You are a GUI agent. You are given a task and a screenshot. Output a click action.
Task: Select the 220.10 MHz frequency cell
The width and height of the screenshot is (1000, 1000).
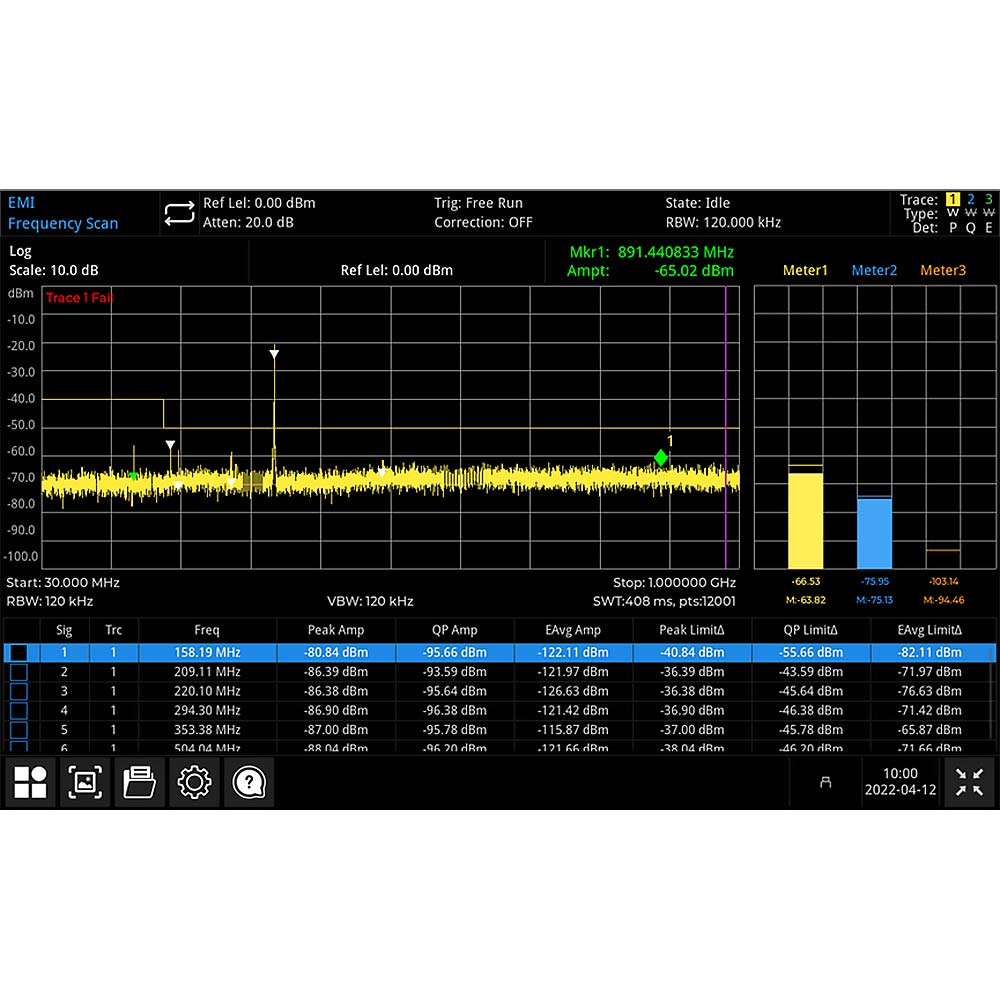pos(207,691)
